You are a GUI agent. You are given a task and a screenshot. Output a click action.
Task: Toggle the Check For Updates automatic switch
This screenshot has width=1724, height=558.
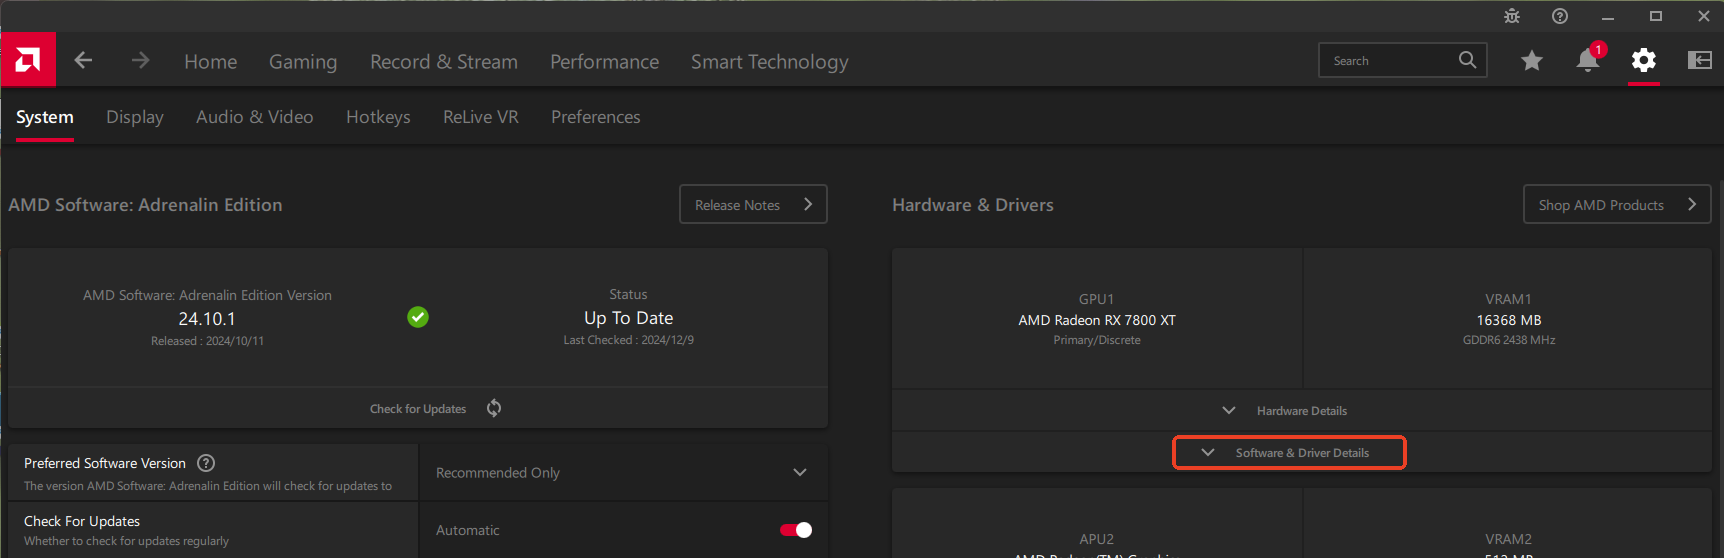tap(796, 530)
